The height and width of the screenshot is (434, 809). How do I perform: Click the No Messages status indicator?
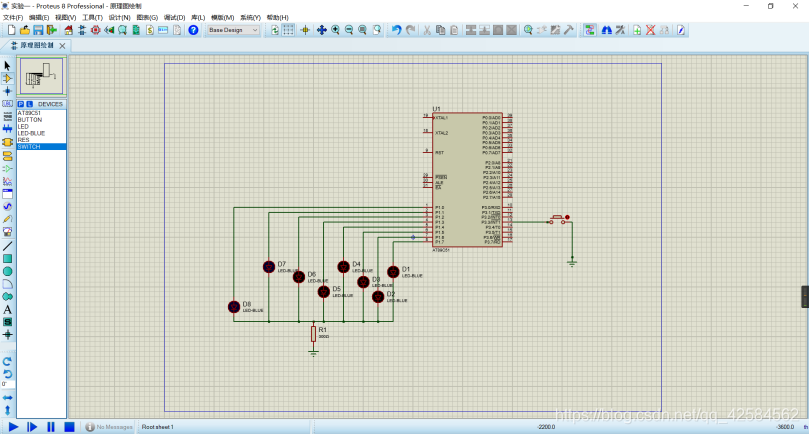point(109,427)
